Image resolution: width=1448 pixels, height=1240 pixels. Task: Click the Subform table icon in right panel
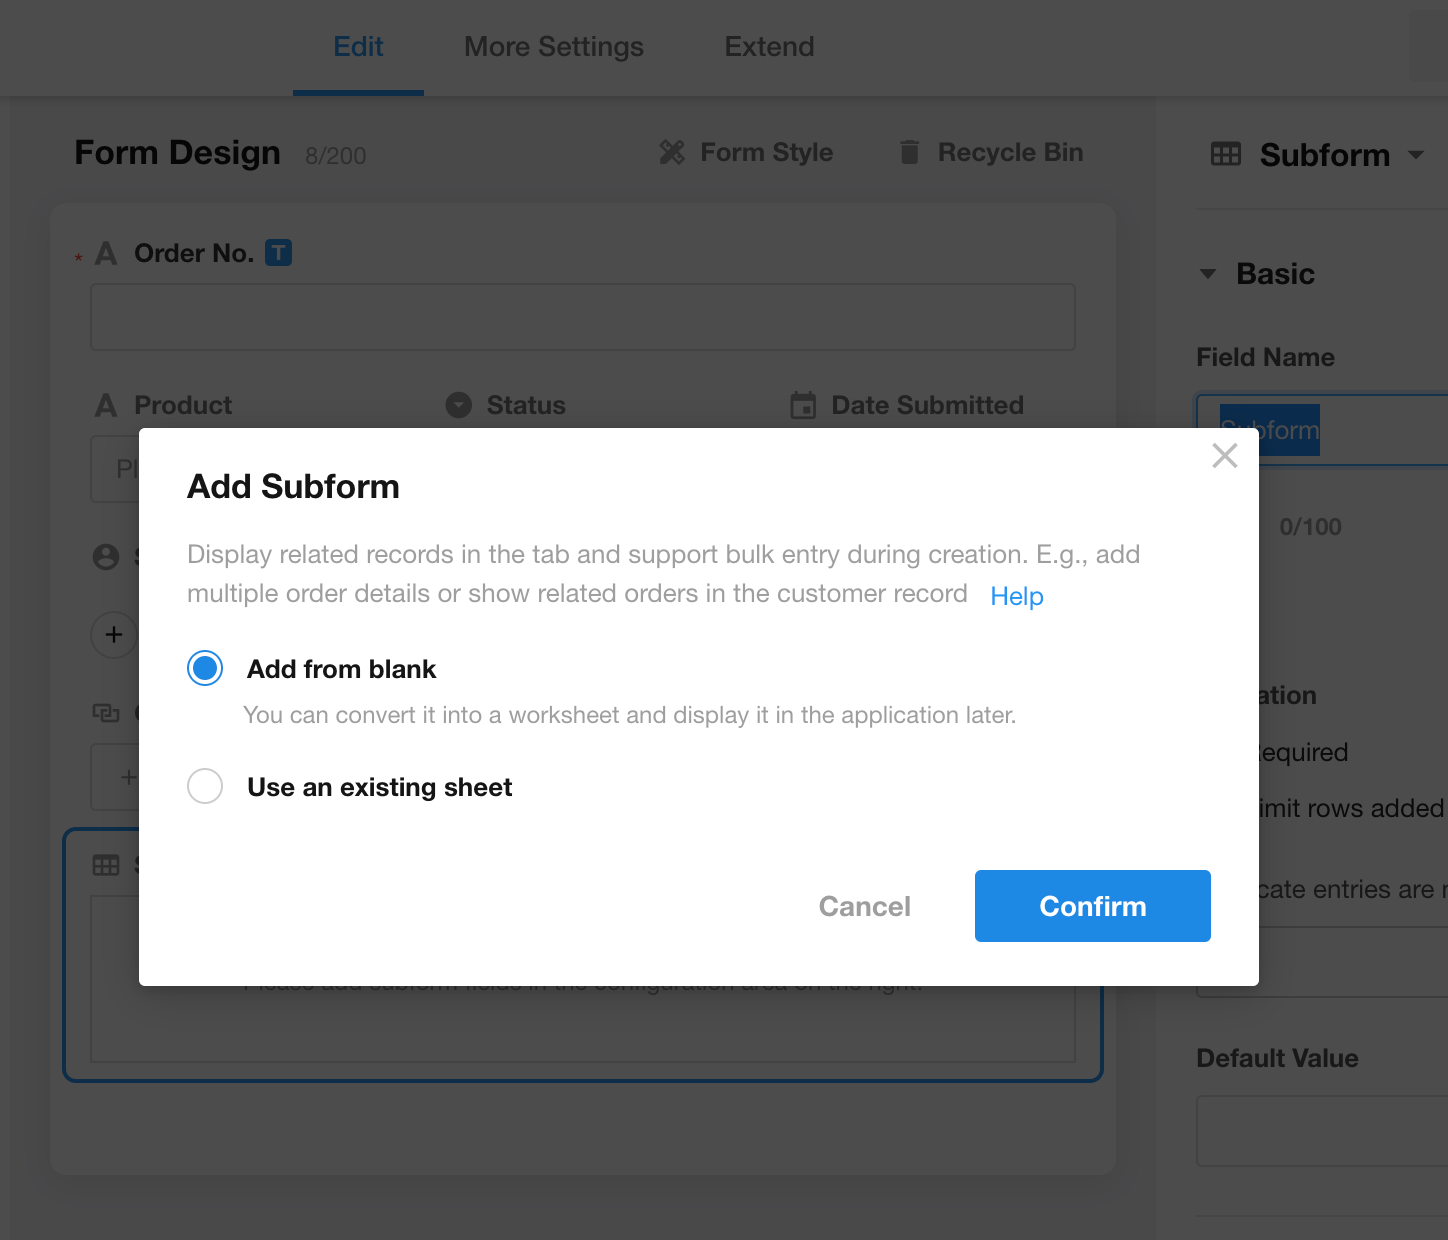click(x=1226, y=154)
